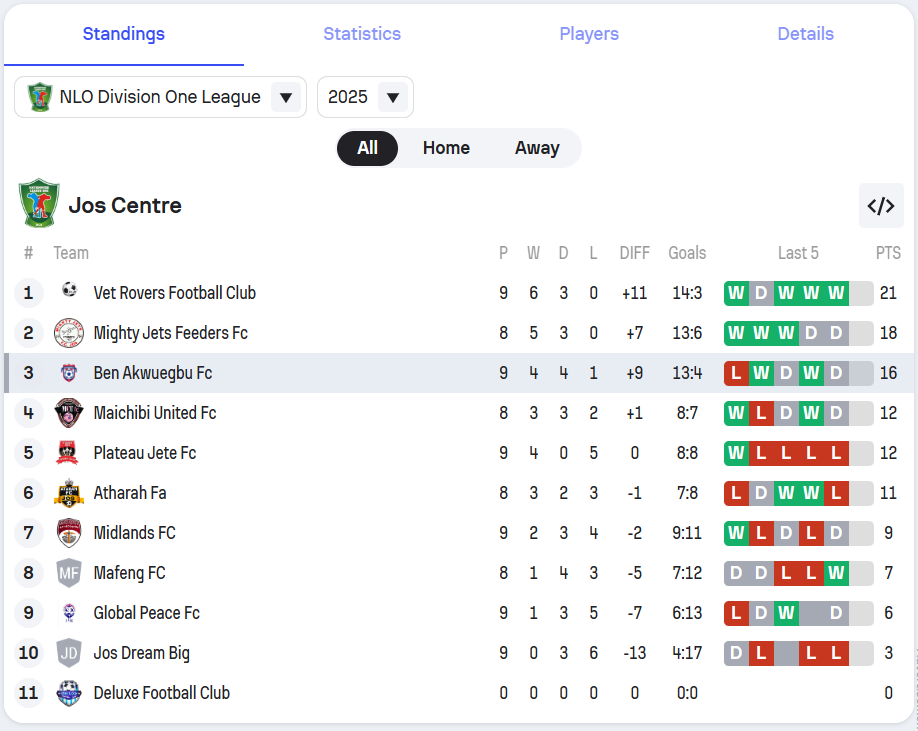Click the Jos Centre league emblem
The image size is (918, 731).
click(39, 204)
